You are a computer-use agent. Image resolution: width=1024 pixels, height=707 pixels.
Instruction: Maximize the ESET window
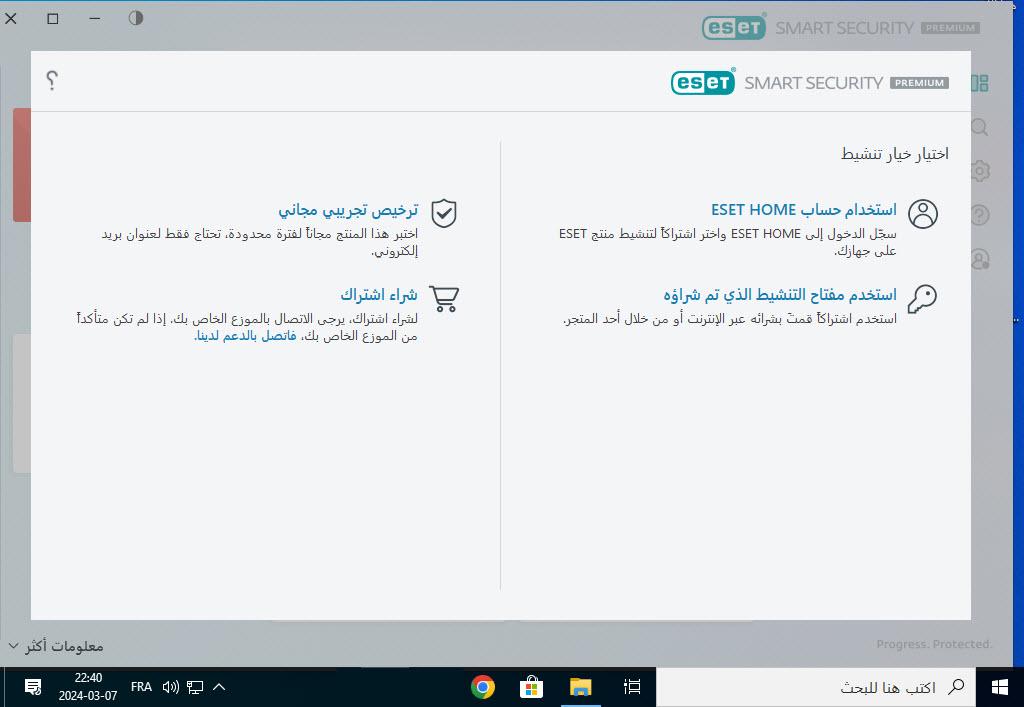tap(53, 18)
